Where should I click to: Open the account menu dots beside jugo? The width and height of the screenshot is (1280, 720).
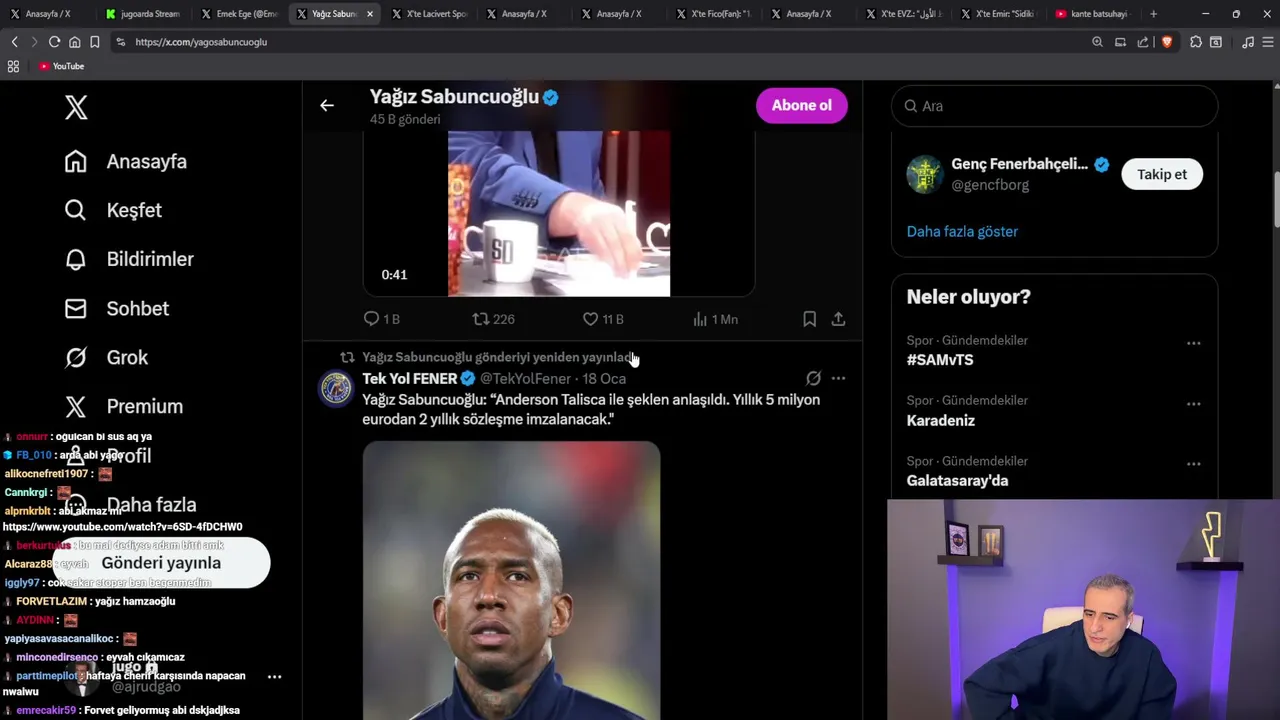(274, 676)
